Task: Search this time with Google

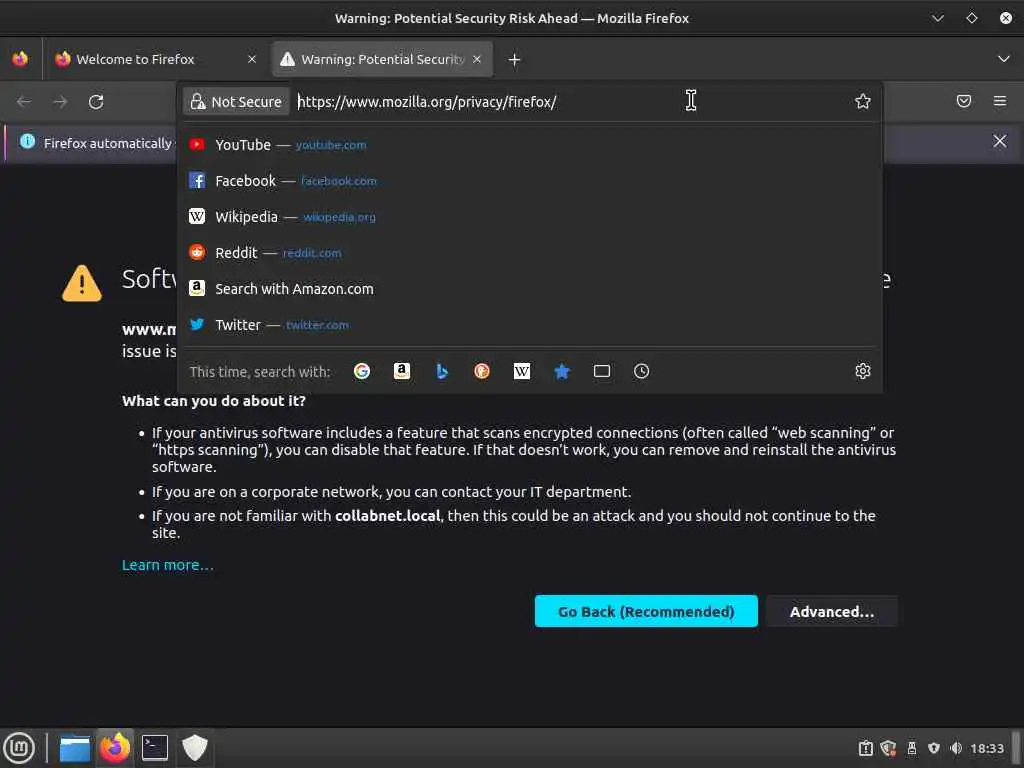Action: coord(362,372)
